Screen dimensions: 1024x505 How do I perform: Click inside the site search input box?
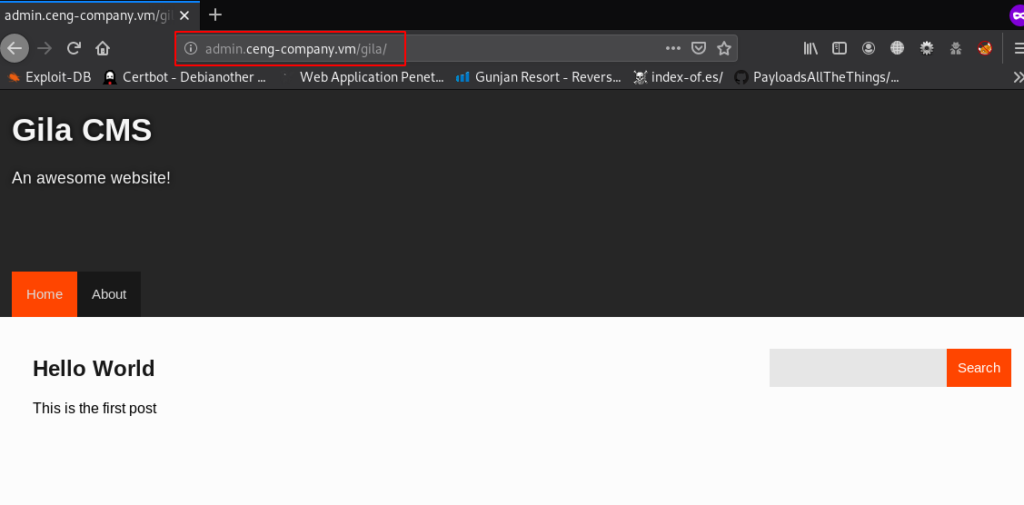pyautogui.click(x=857, y=368)
